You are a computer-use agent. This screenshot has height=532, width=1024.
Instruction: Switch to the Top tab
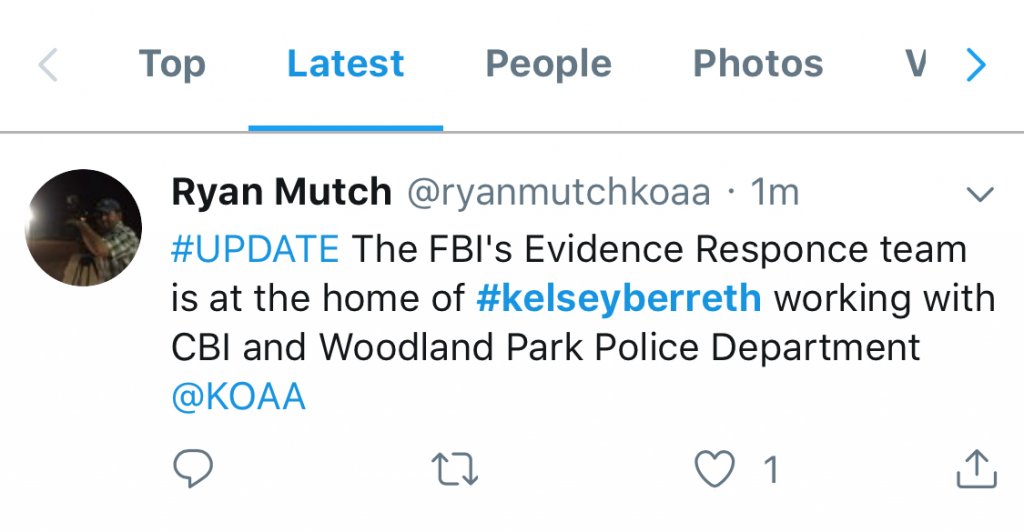click(x=172, y=65)
